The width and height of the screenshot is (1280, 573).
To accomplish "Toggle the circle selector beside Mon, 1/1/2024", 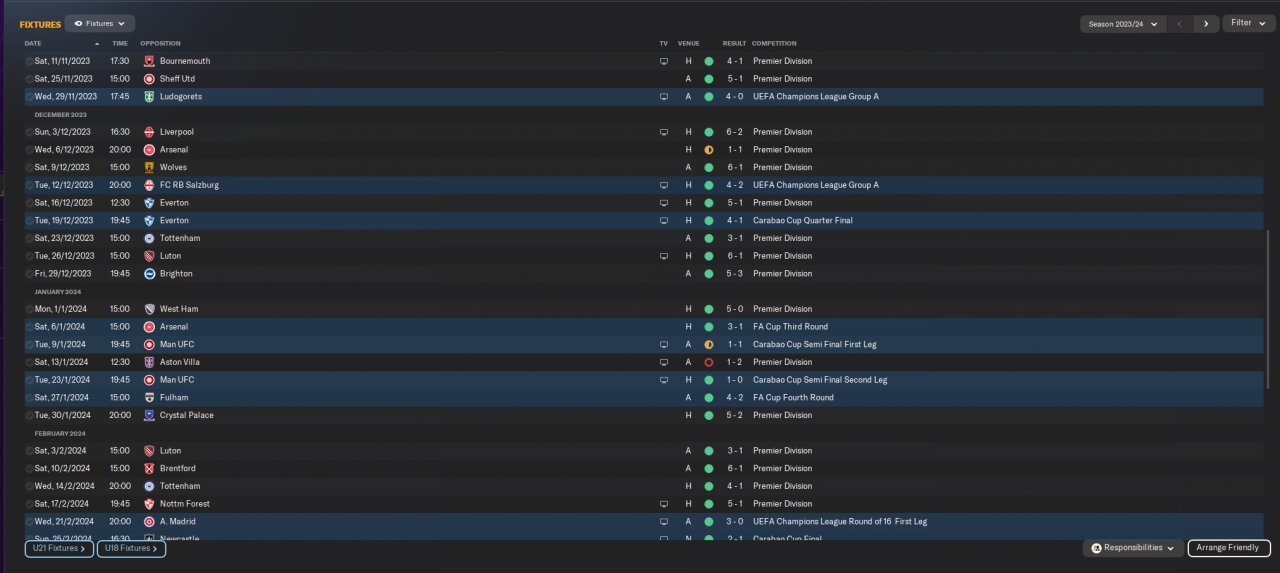I will coord(29,309).
